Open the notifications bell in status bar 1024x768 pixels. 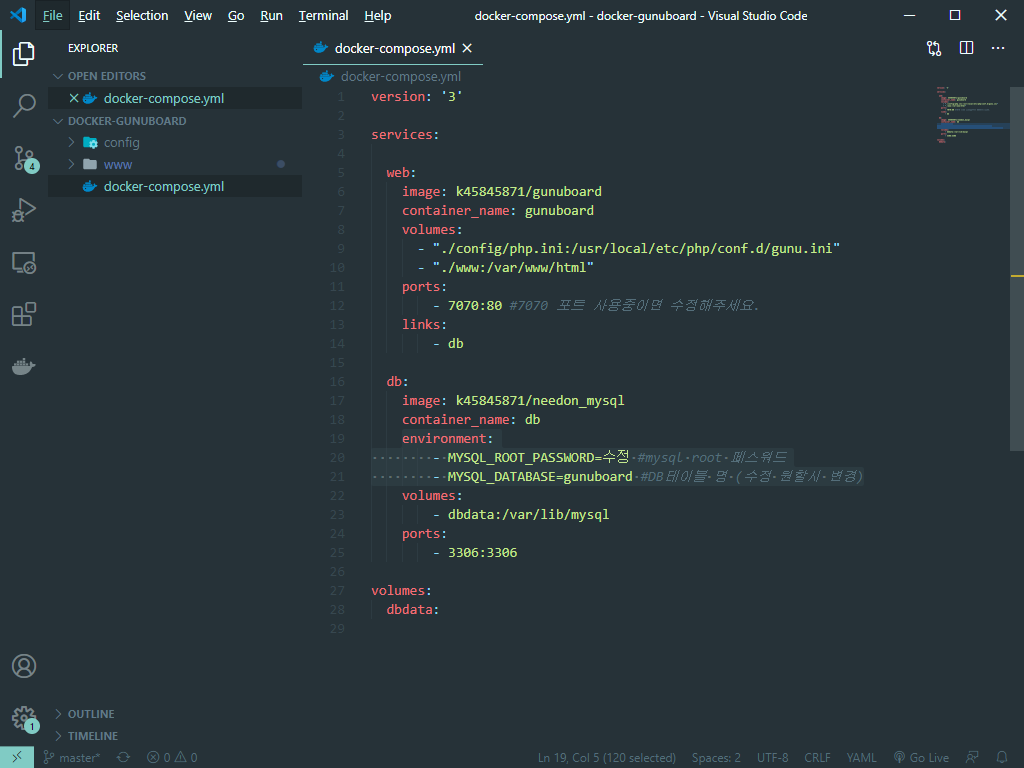pos(1002,757)
